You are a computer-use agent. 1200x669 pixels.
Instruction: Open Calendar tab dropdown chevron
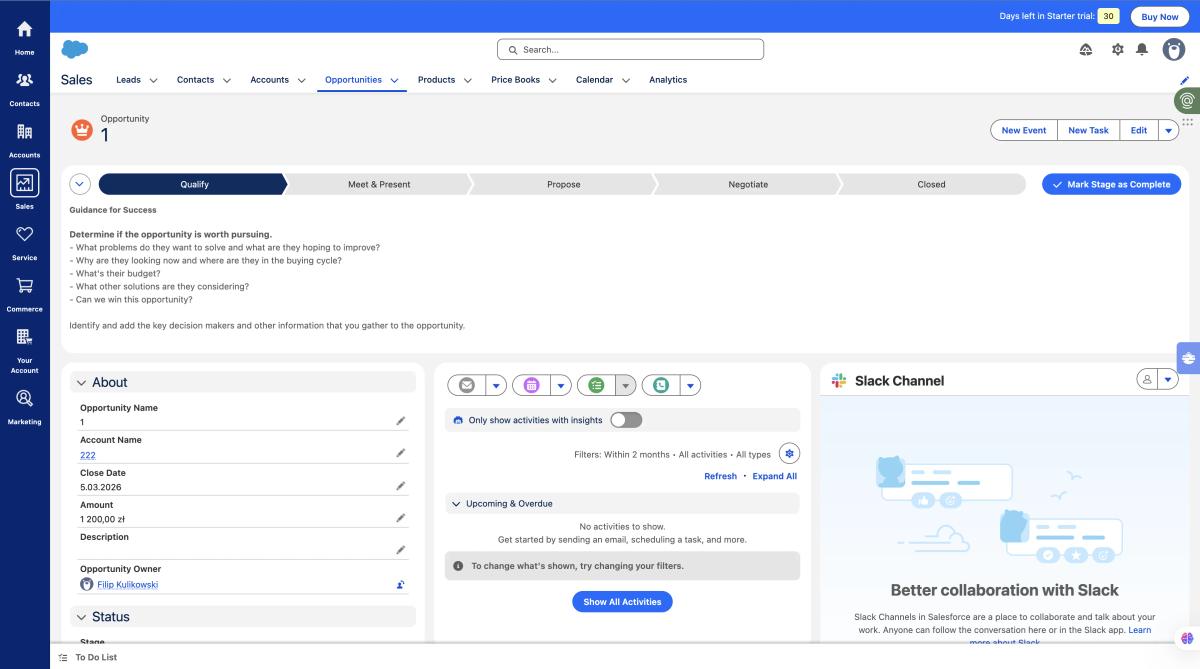coord(625,80)
